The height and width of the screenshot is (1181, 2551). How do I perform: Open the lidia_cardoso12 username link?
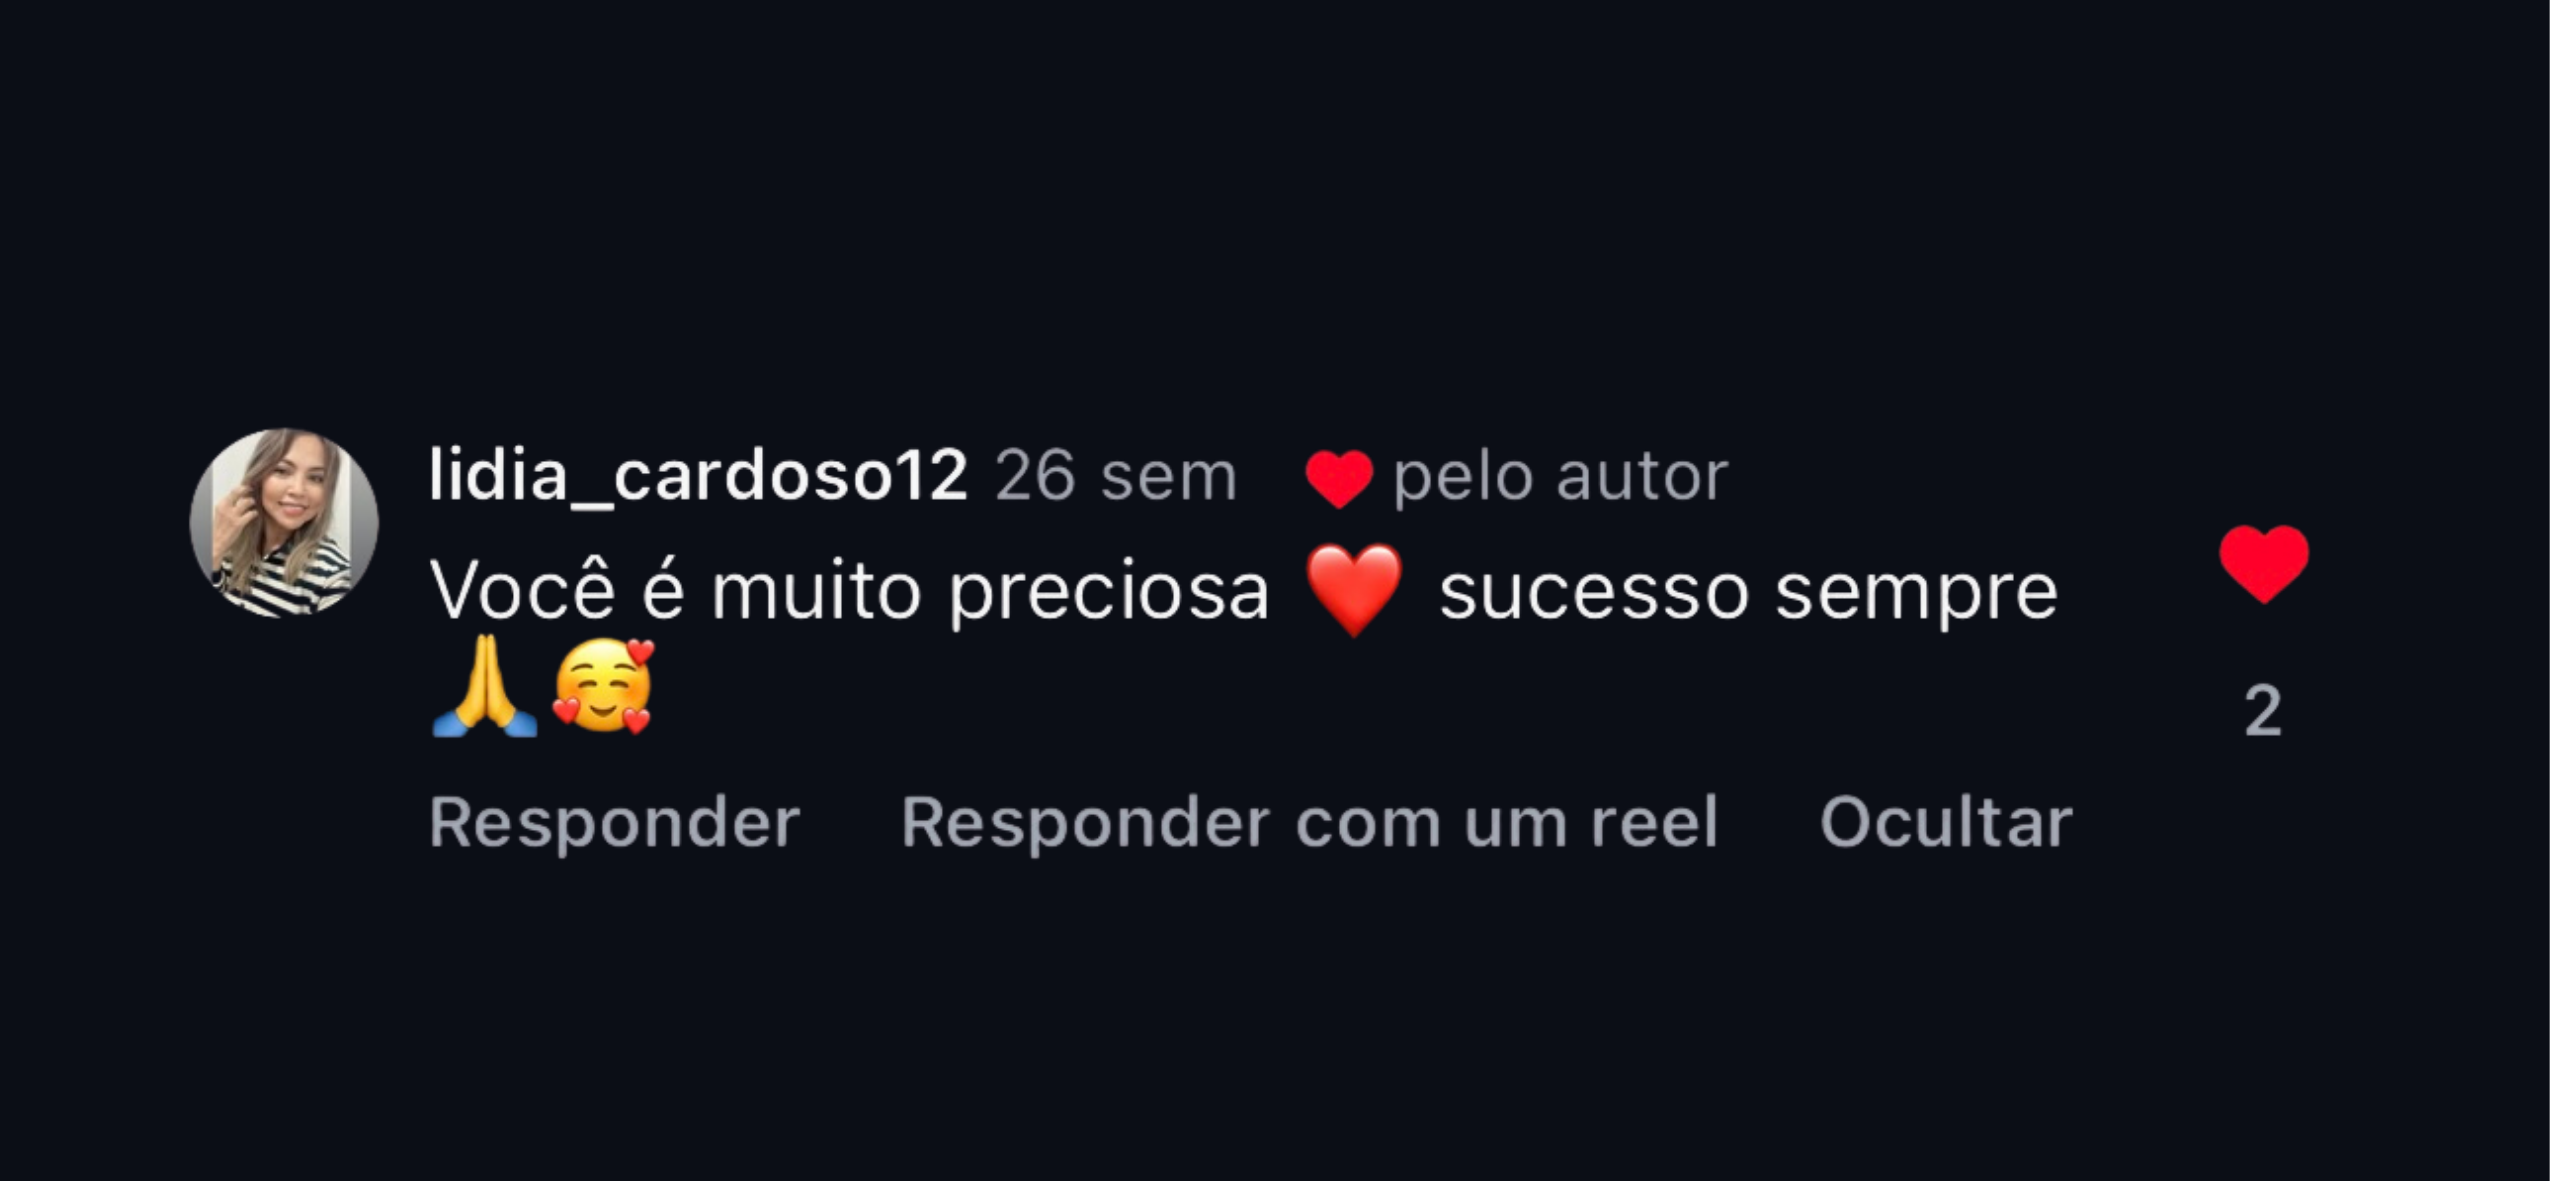[x=698, y=475]
